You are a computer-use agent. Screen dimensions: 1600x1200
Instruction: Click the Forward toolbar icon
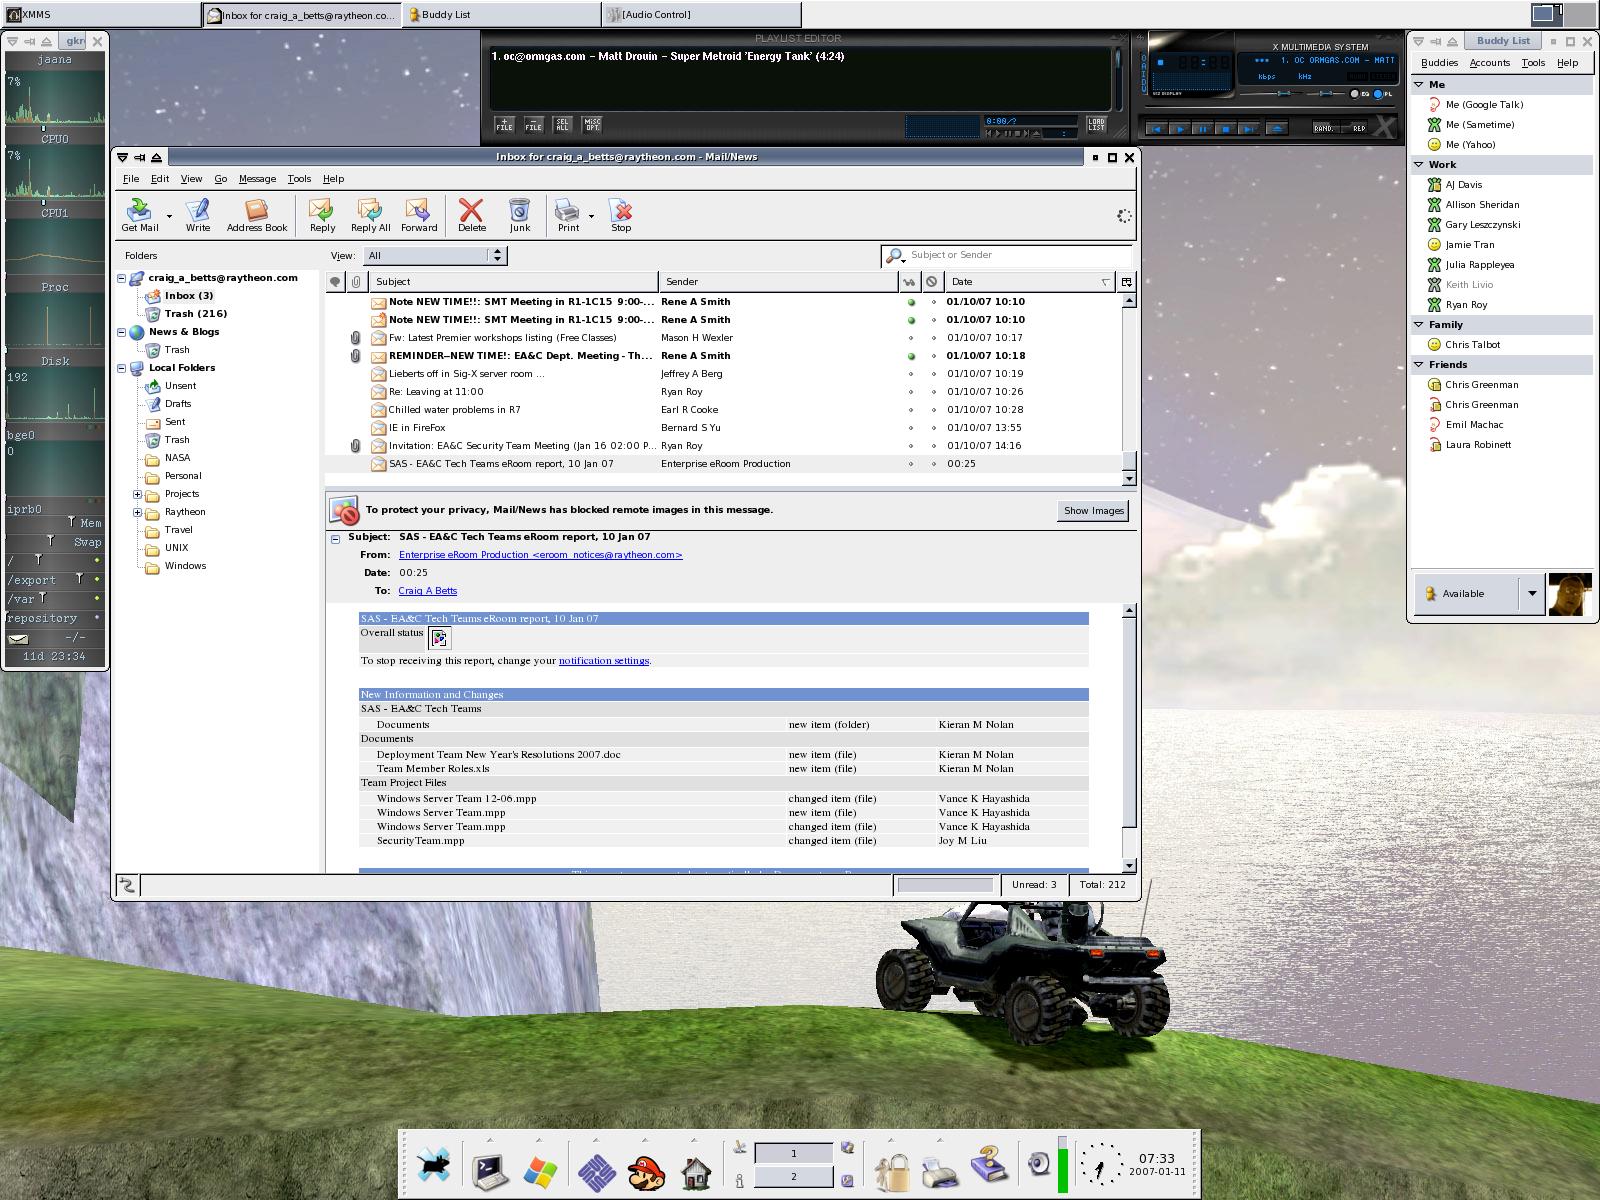[419, 214]
